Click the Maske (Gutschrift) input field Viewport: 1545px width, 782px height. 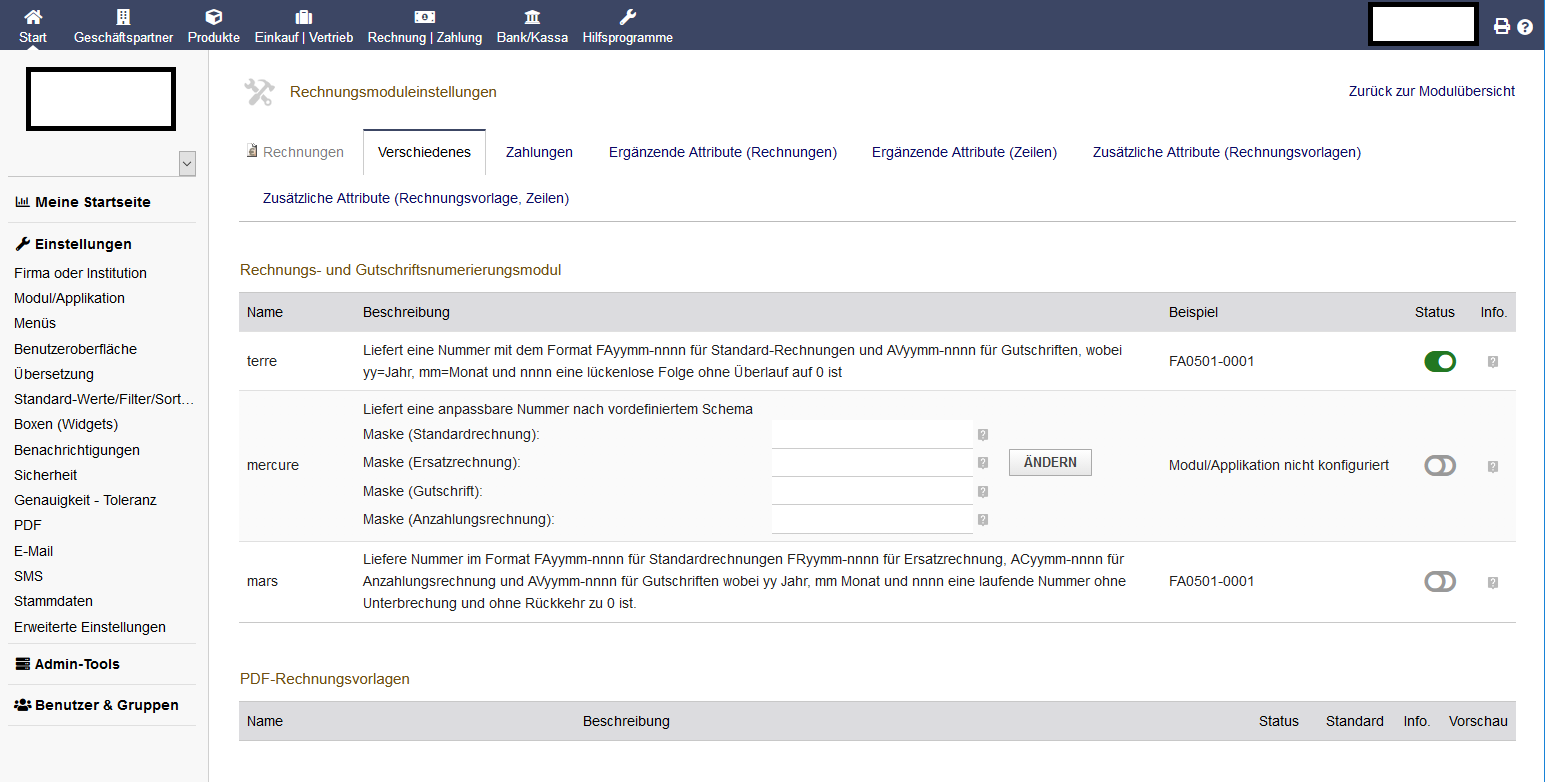(872, 491)
